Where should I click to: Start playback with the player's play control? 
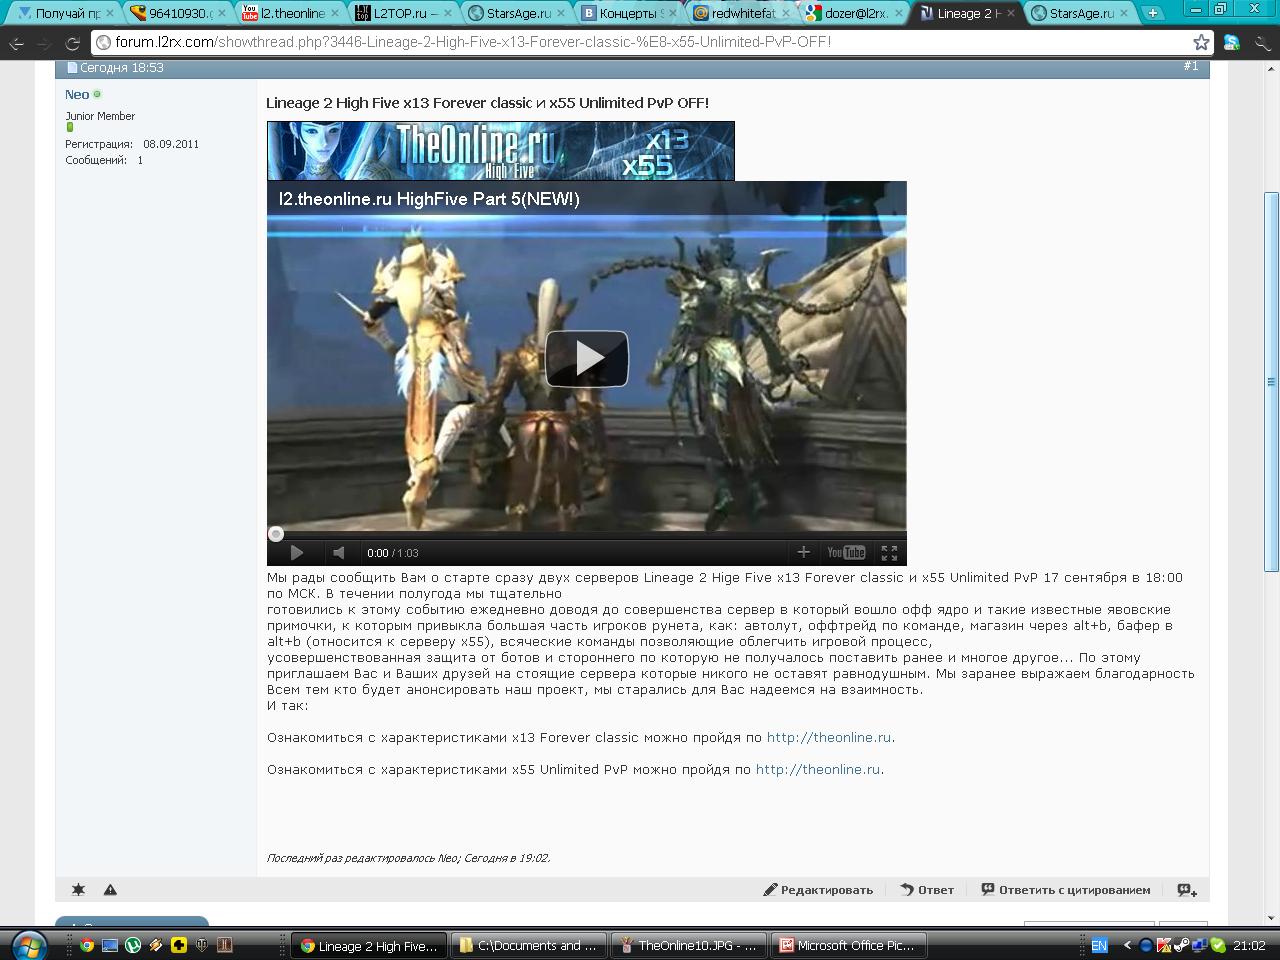[x=297, y=552]
